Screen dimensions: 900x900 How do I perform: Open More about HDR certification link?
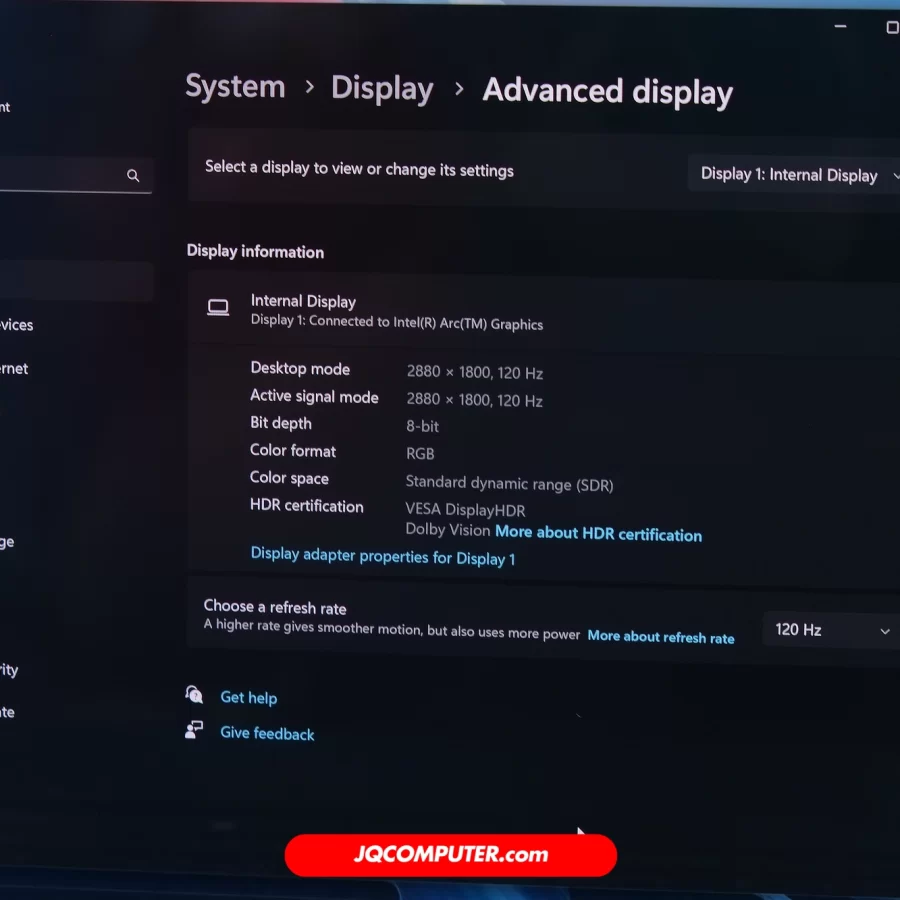pyautogui.click(x=598, y=534)
